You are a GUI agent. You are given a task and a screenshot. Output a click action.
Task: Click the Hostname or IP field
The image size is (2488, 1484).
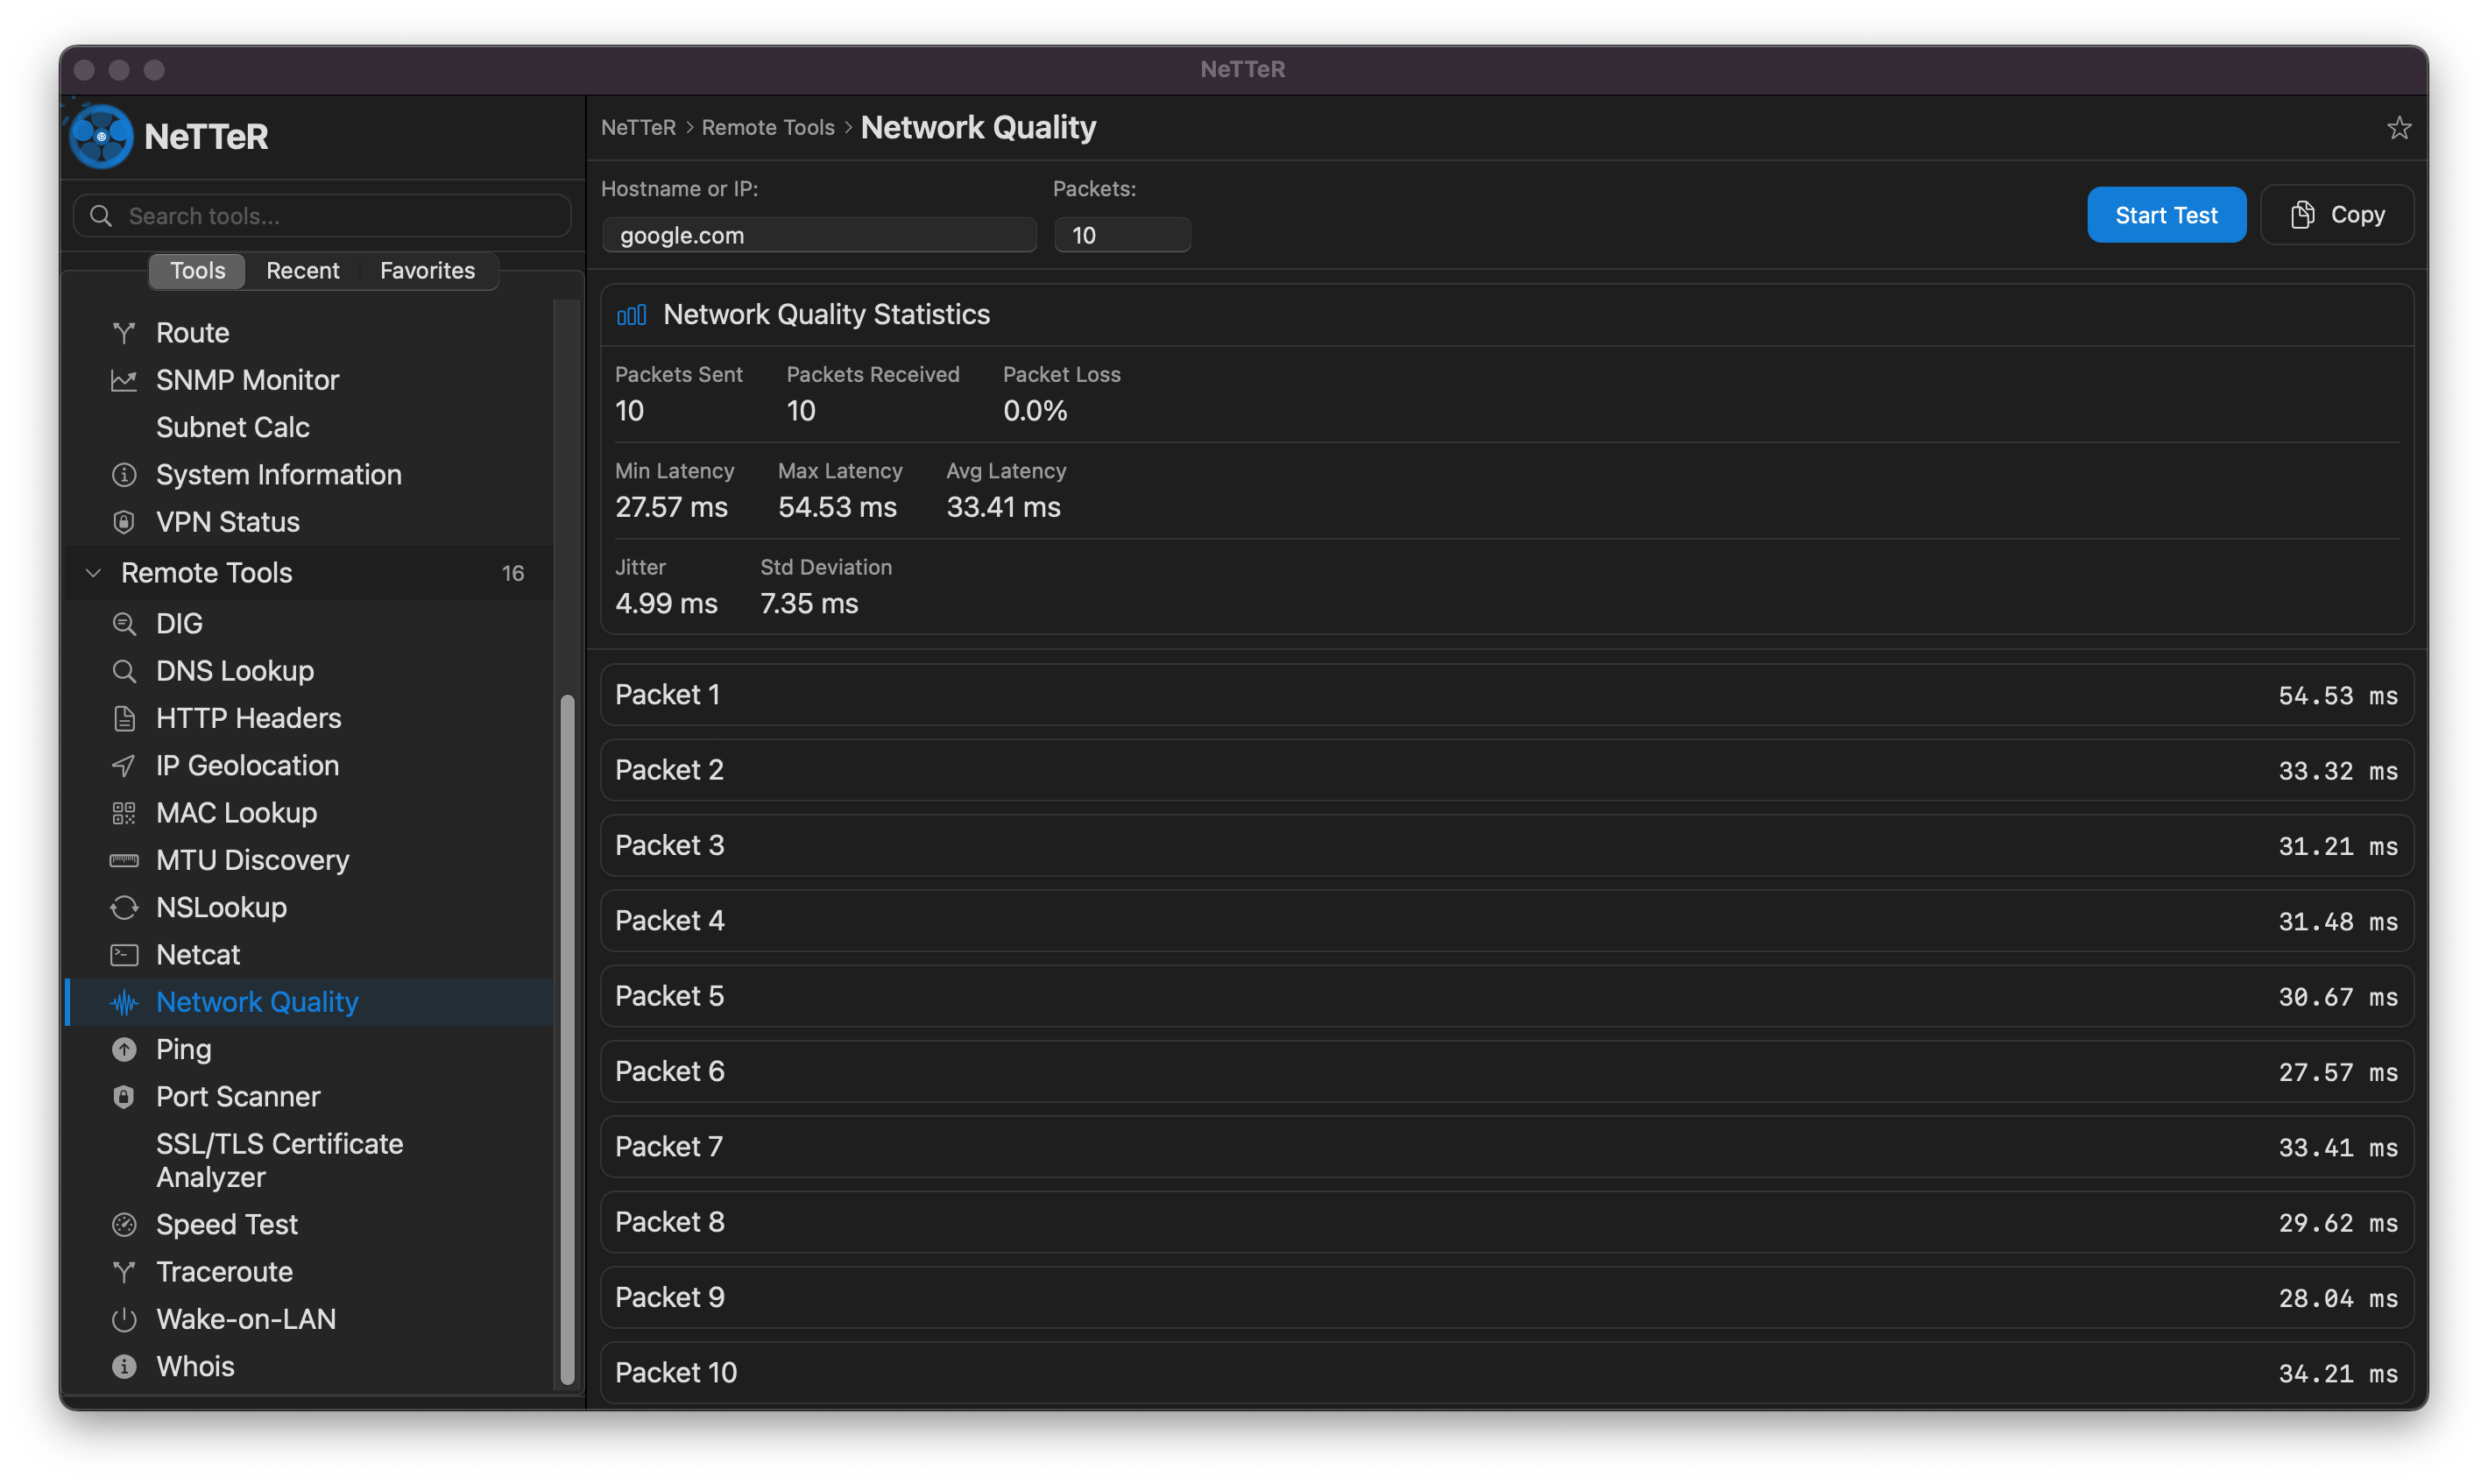(818, 236)
